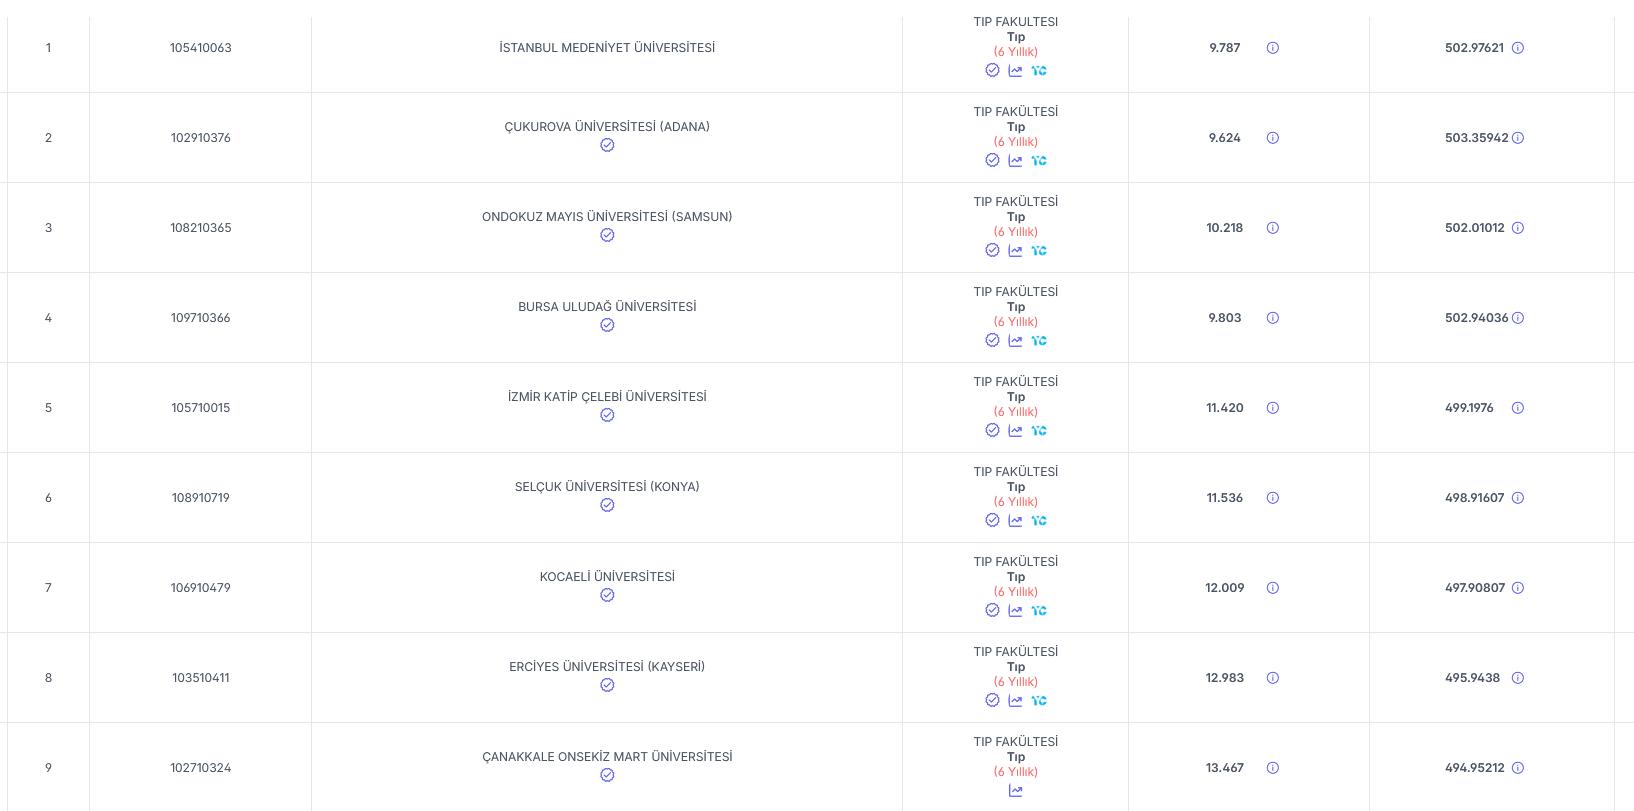Image resolution: width=1634 pixels, height=811 pixels.
Task: Click YÖK atlas icon in Kocaeli row
Action: pyautogui.click(x=1039, y=611)
